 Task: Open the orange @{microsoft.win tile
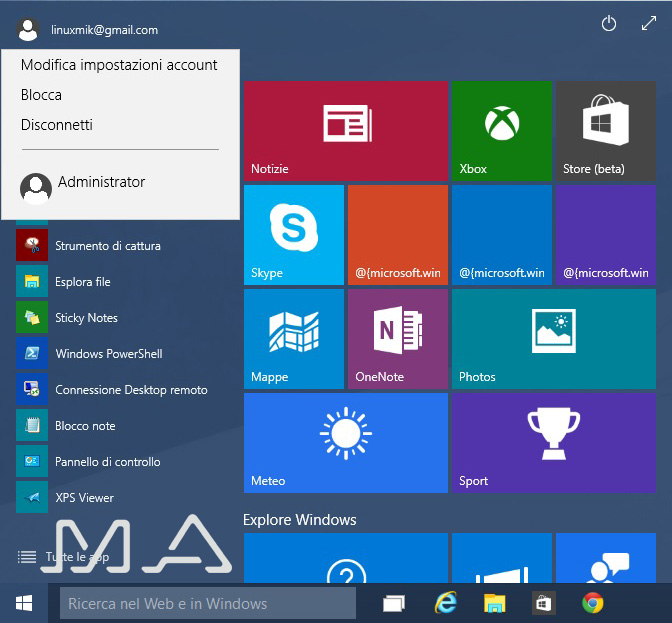coord(398,235)
